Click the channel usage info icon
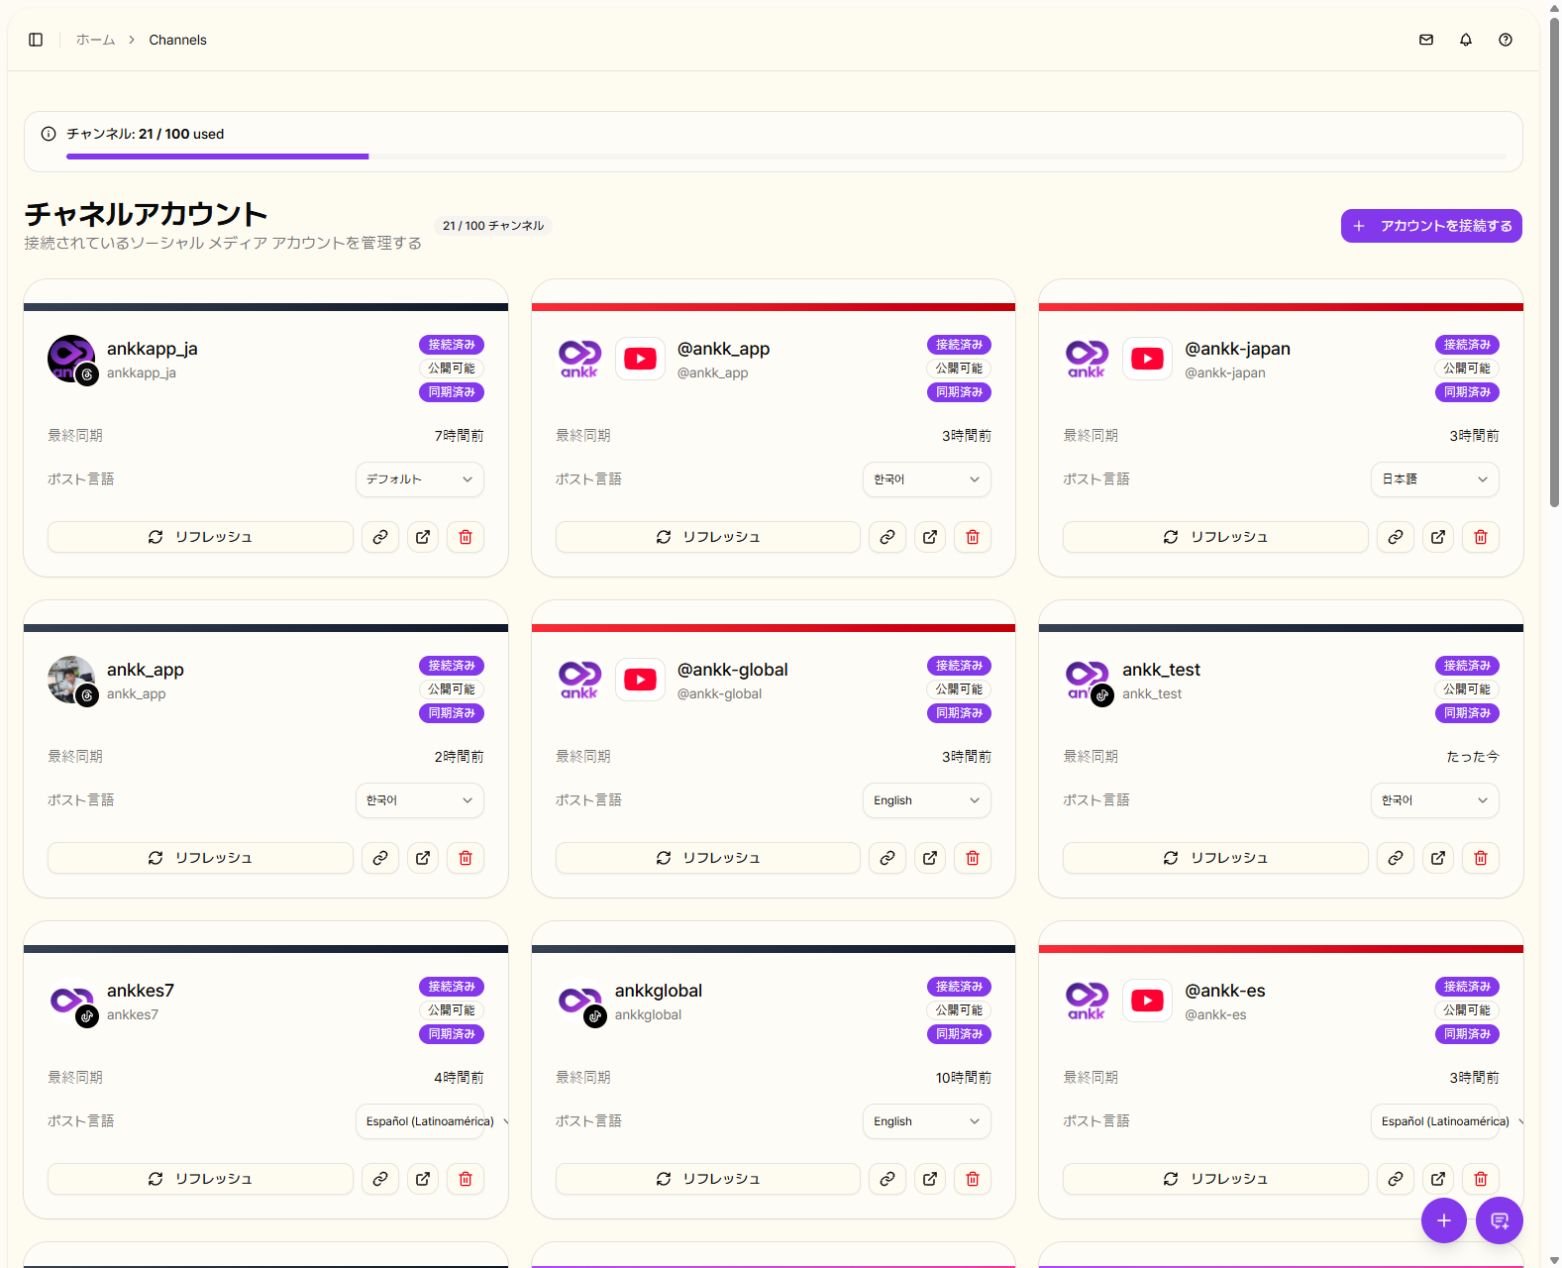Screen dimensions: 1562x1268 [x=48, y=134]
